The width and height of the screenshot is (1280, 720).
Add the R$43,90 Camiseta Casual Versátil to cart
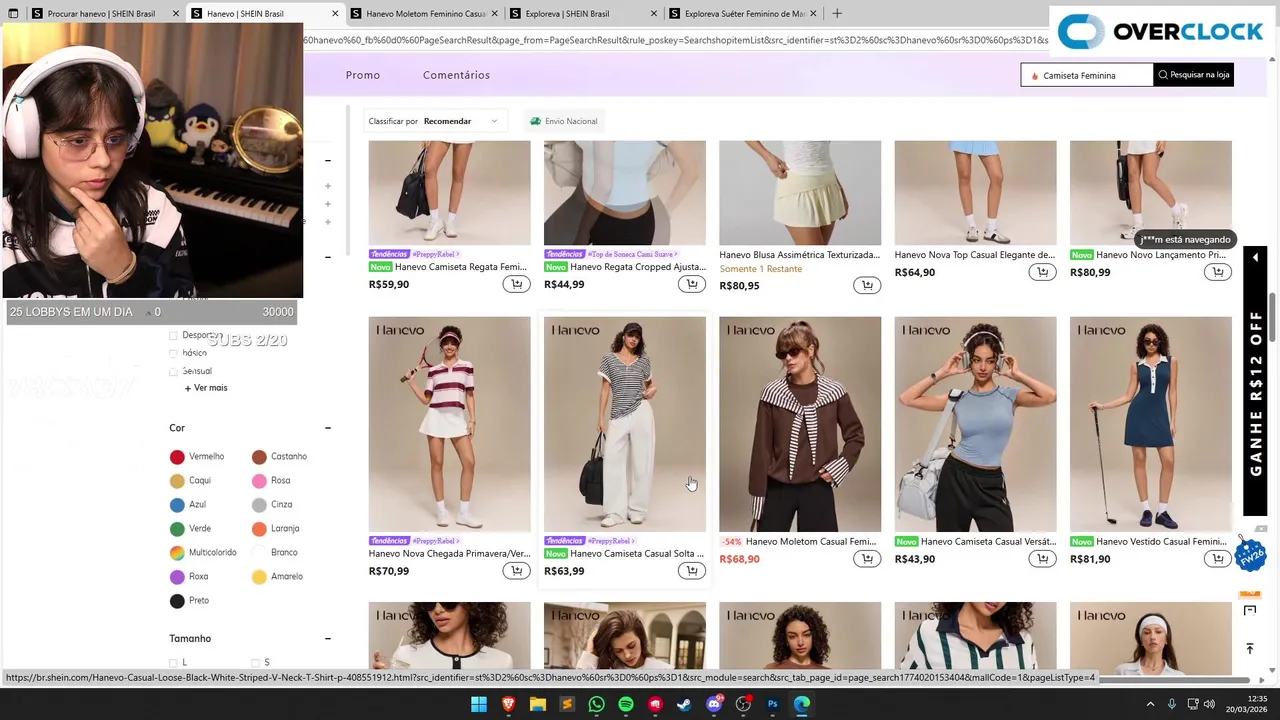tap(1042, 559)
